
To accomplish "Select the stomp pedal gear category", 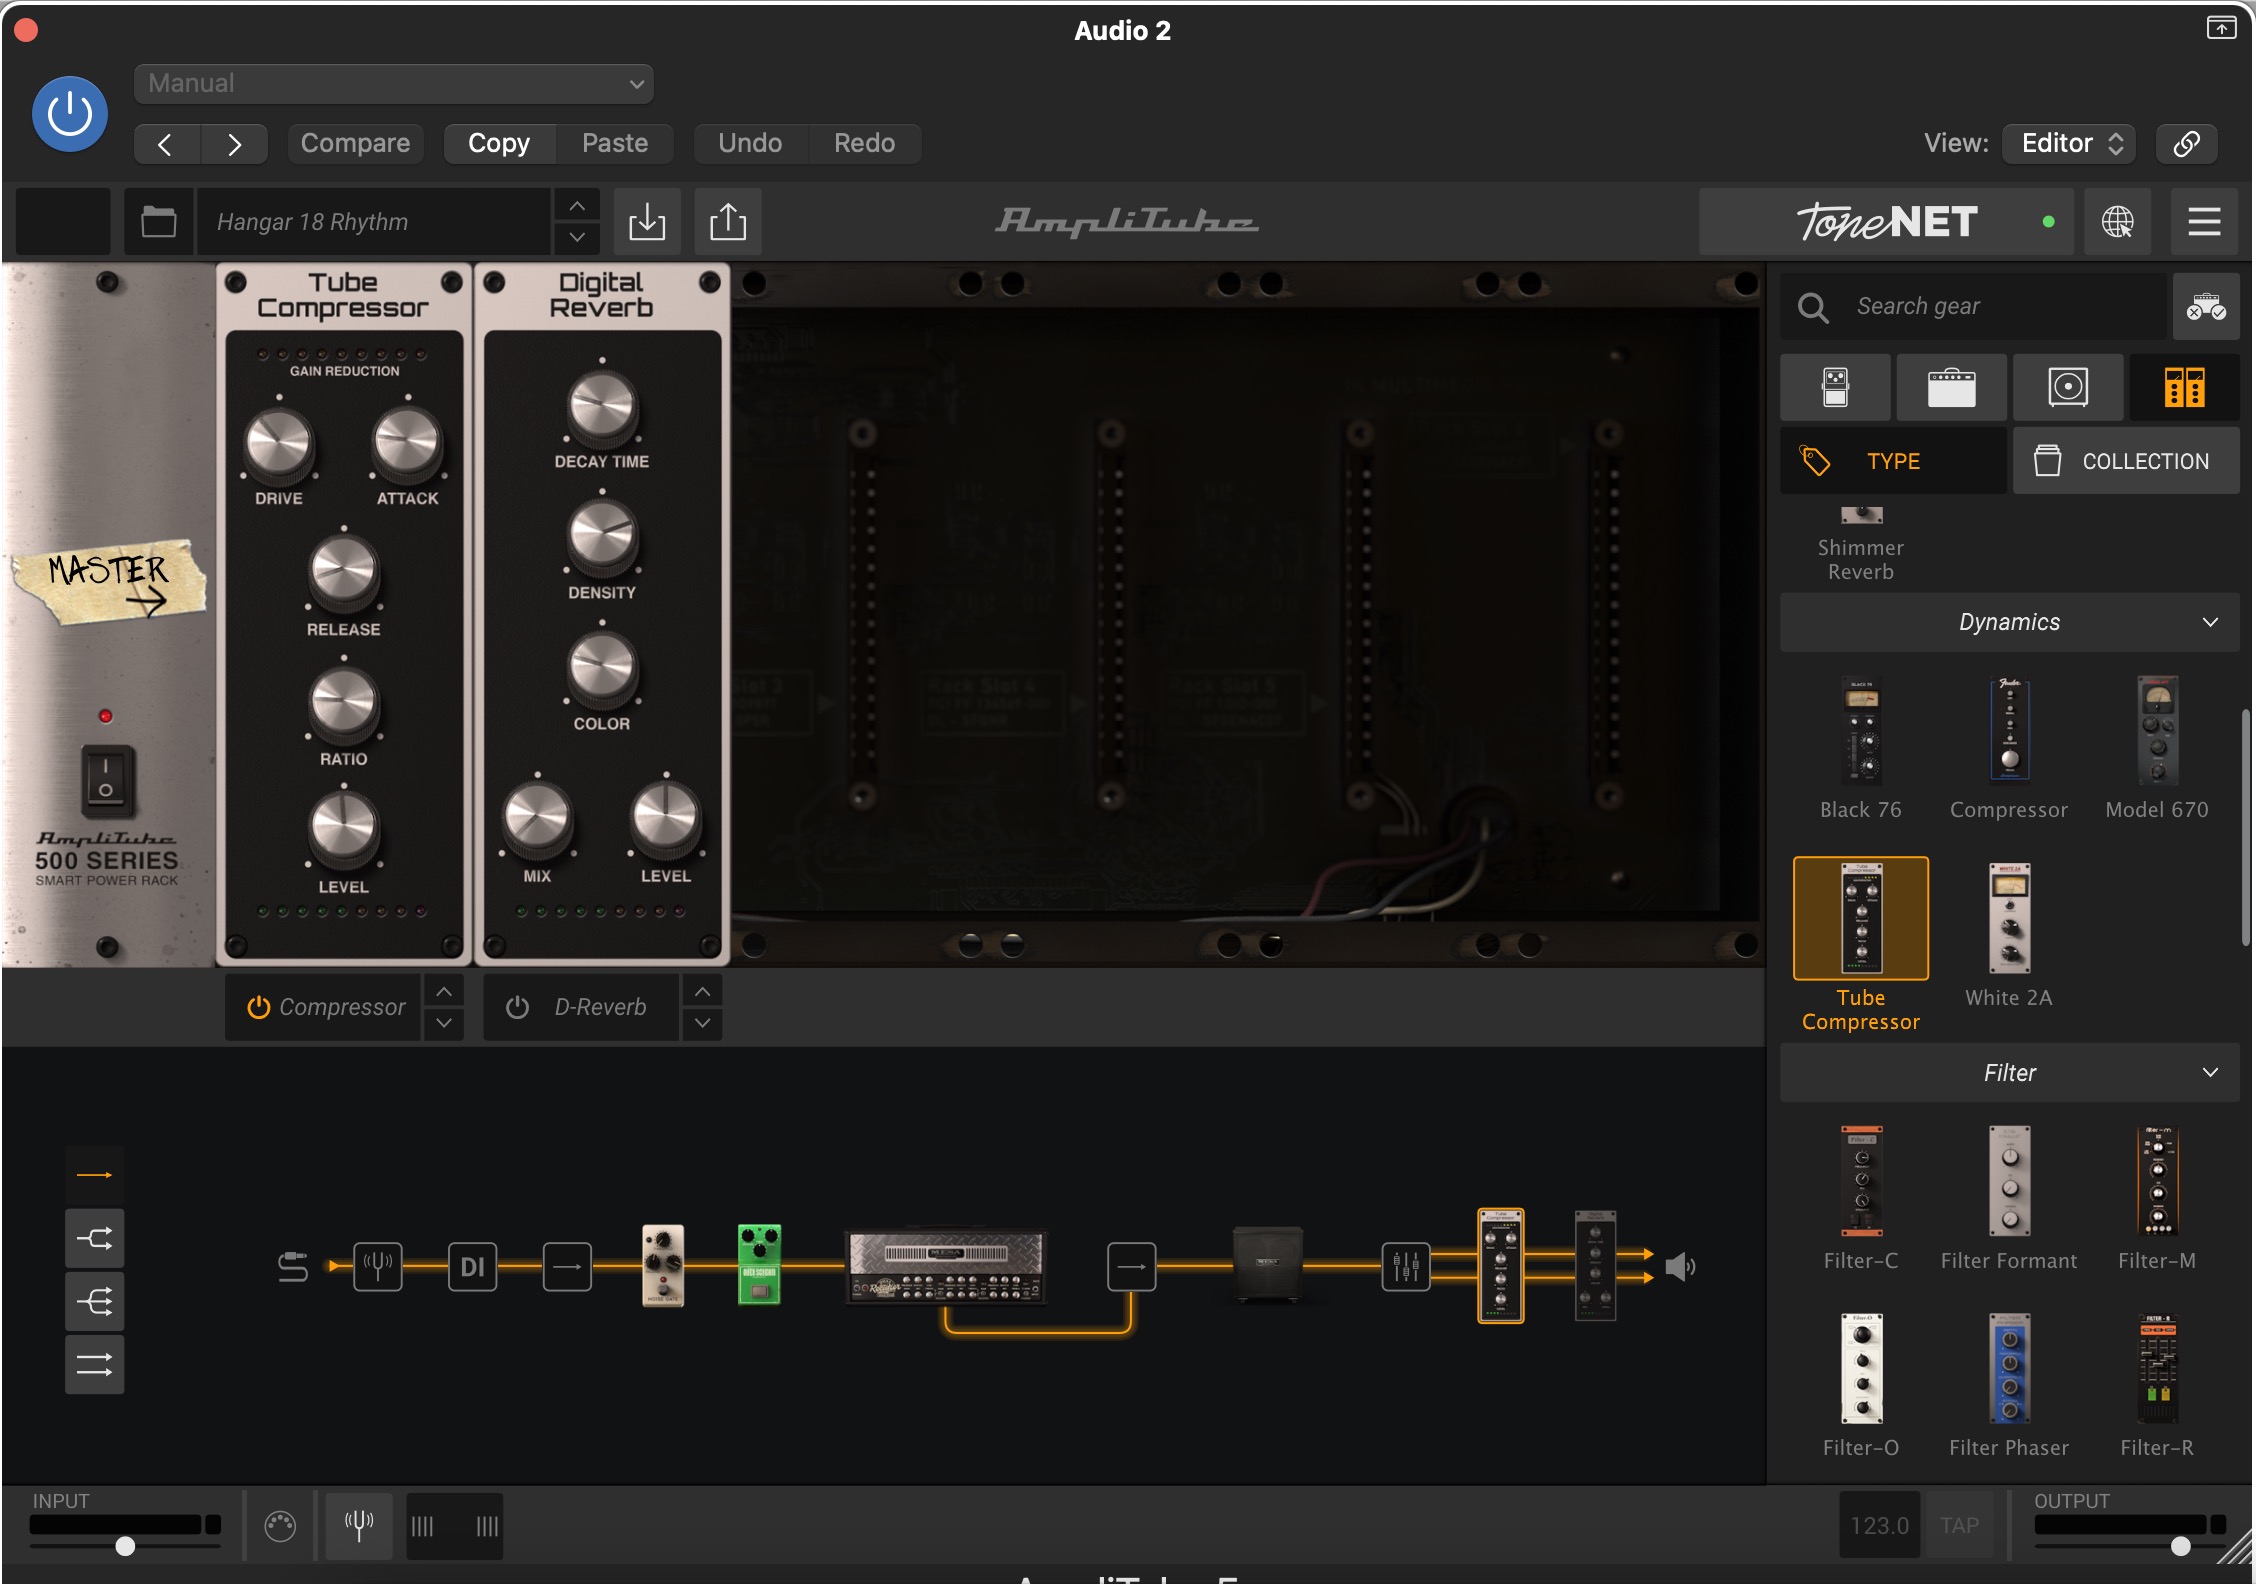I will click(x=1835, y=387).
